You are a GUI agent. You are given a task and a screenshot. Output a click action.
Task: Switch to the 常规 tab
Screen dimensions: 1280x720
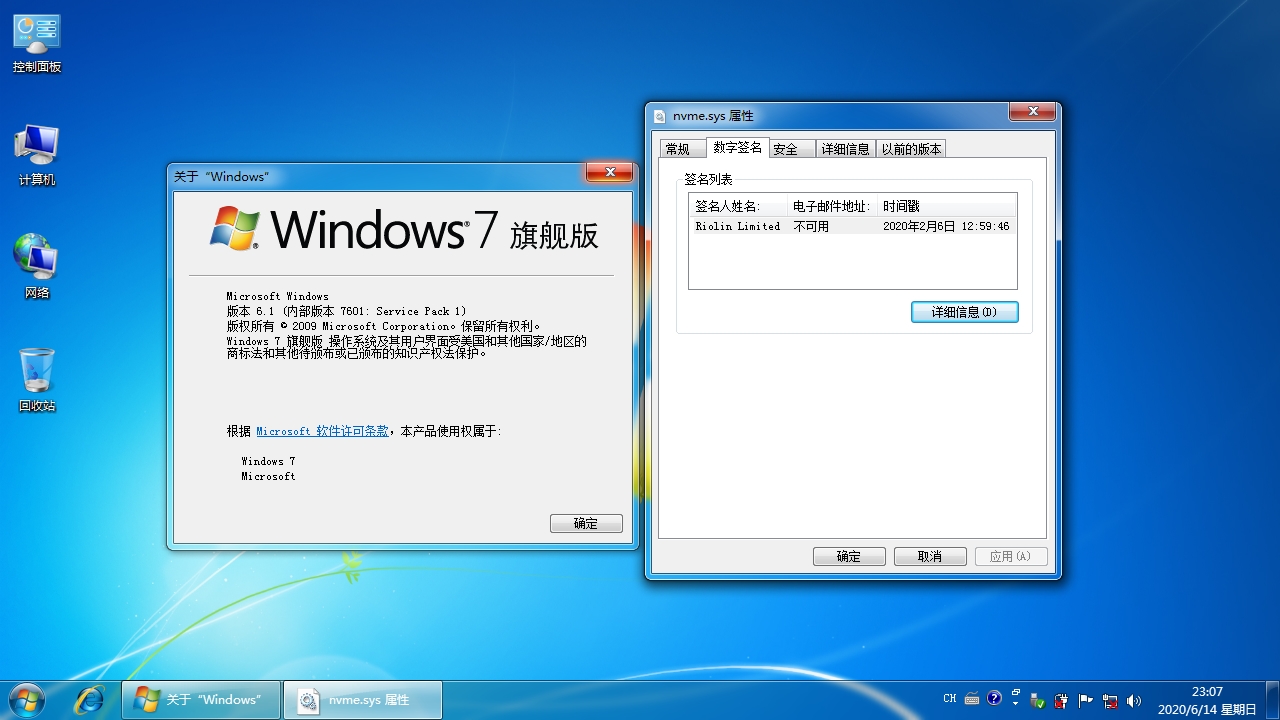(x=683, y=149)
